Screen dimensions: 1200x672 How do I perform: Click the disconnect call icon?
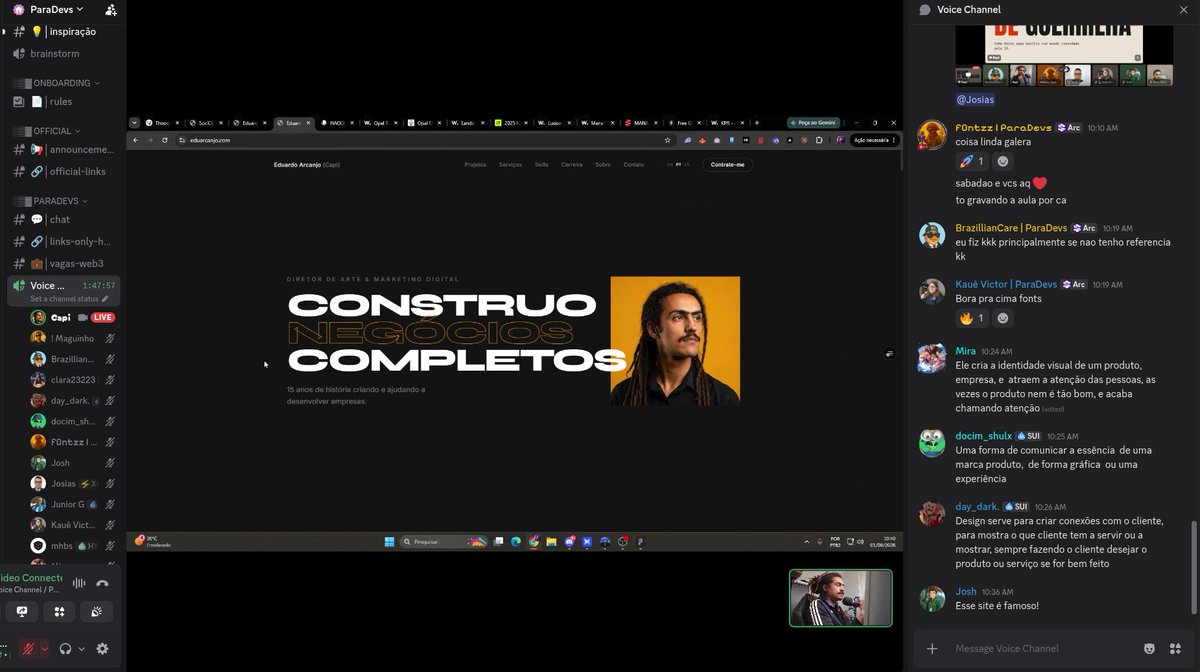[x=102, y=584]
